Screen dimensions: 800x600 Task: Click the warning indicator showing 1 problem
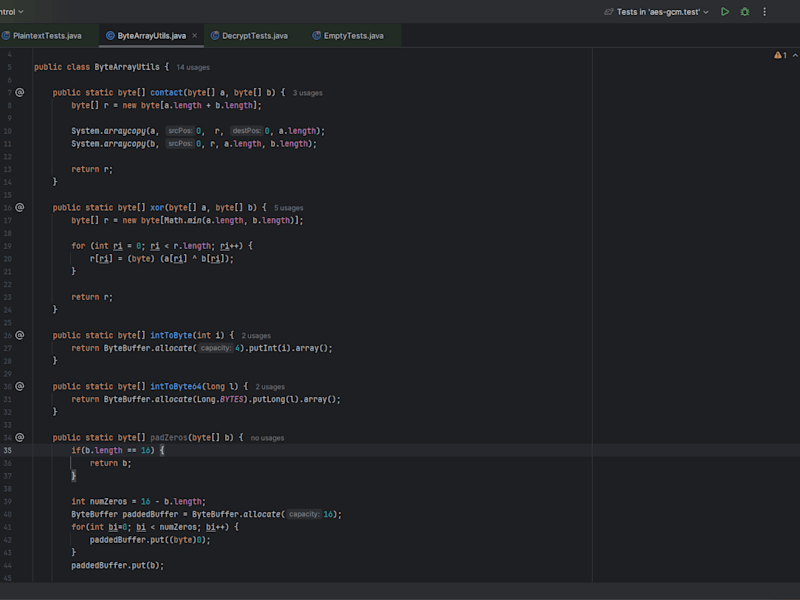coord(780,55)
